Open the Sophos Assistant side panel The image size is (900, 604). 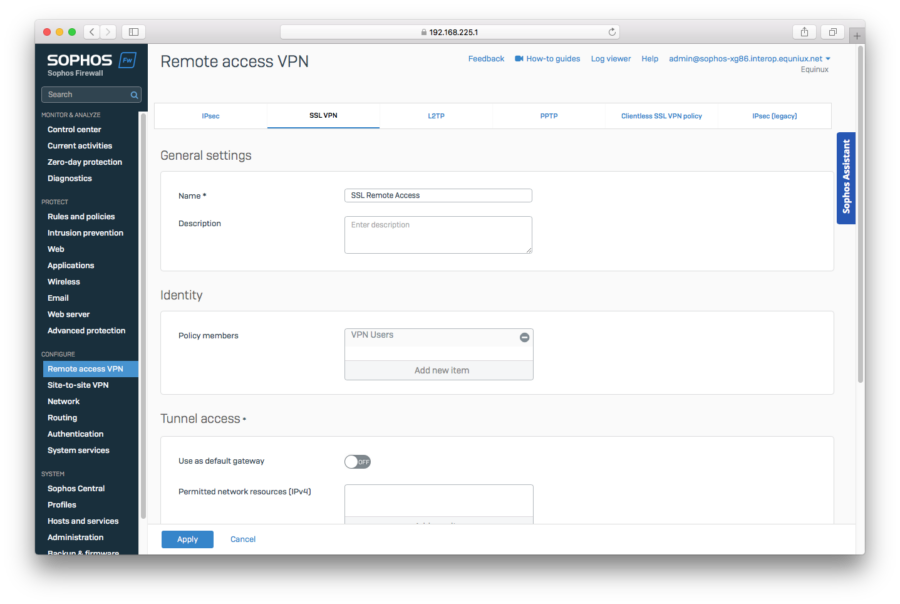[846, 178]
